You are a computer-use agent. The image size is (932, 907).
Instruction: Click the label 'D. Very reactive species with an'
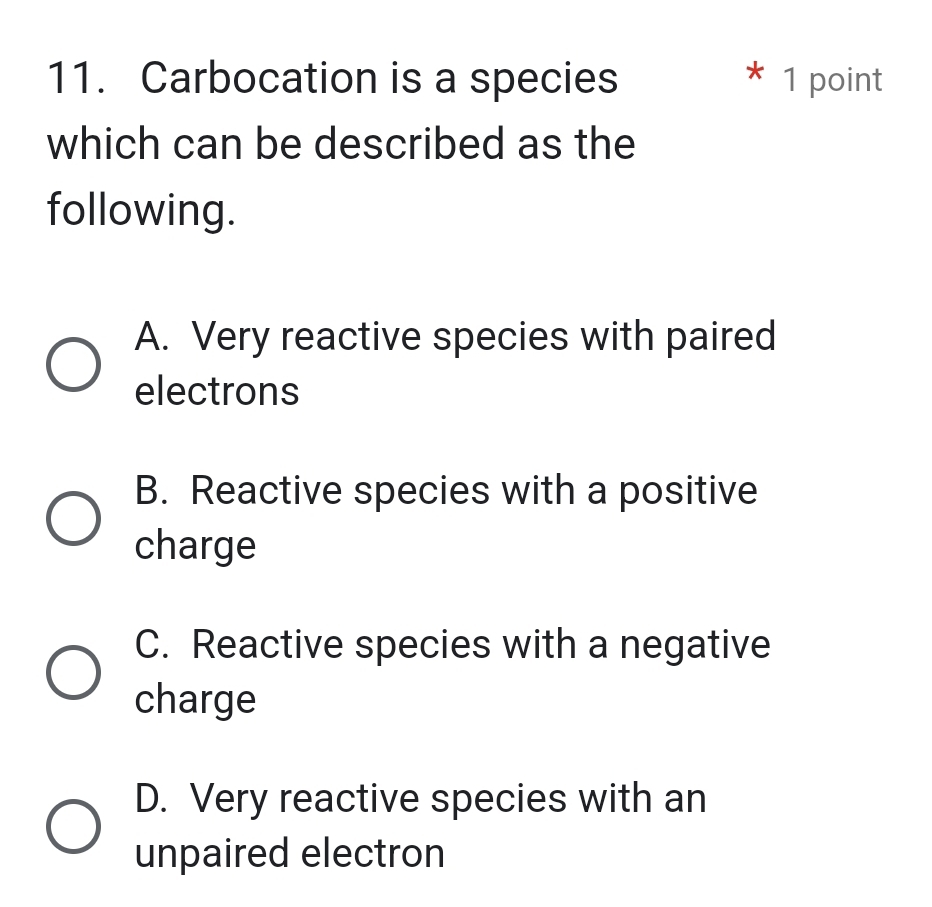pos(420,799)
